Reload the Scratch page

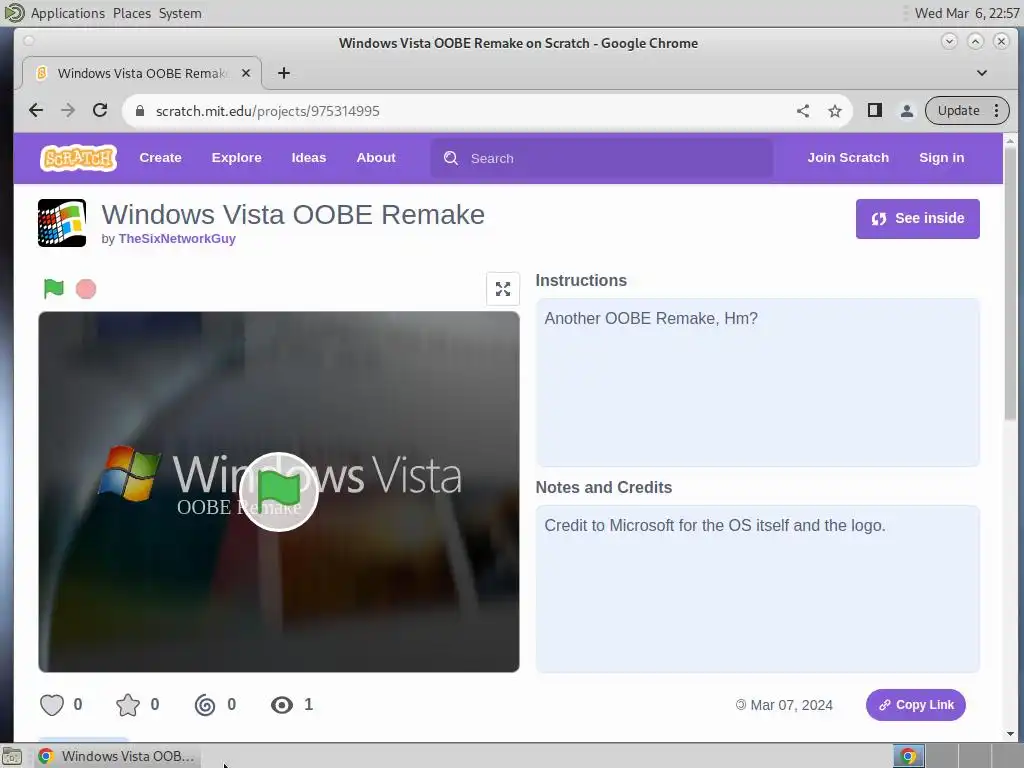click(x=100, y=110)
